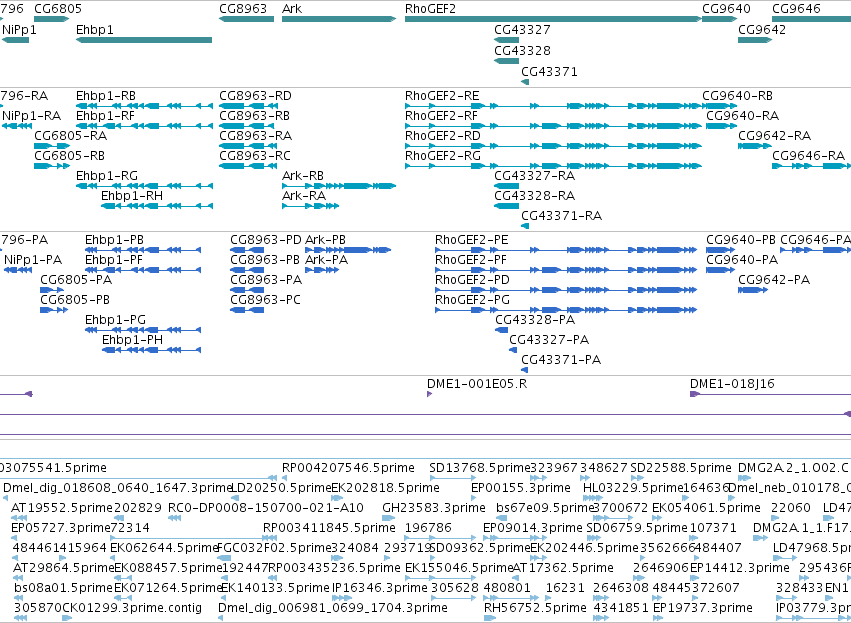Select the CG6805-RB transcript label
The height and width of the screenshot is (623, 851).
(69, 156)
